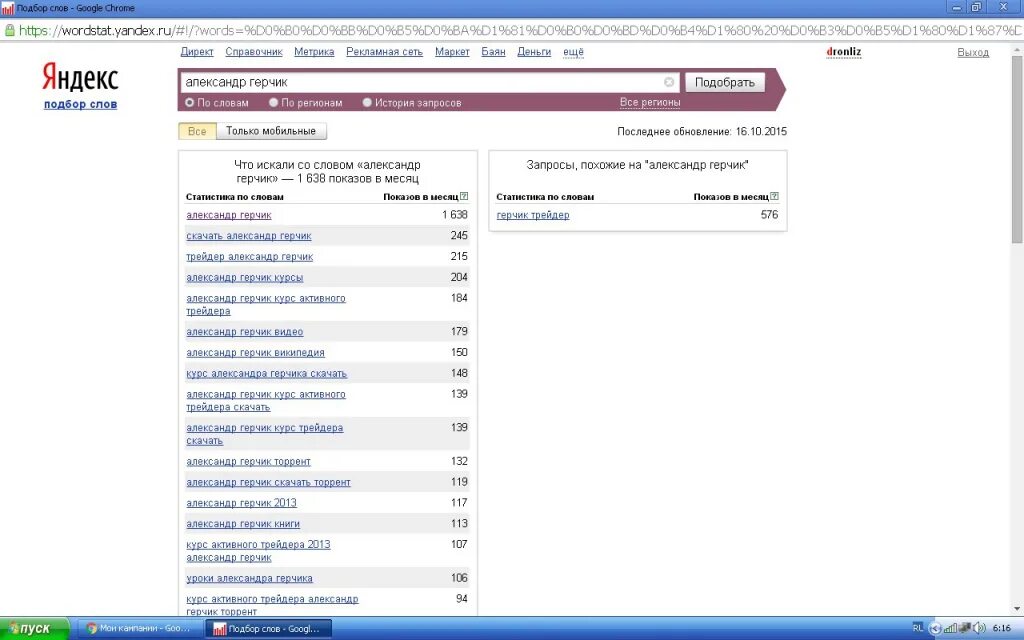This screenshot has width=1024, height=640.
Task: Open query 'александр герчик книги'
Action: tap(243, 524)
